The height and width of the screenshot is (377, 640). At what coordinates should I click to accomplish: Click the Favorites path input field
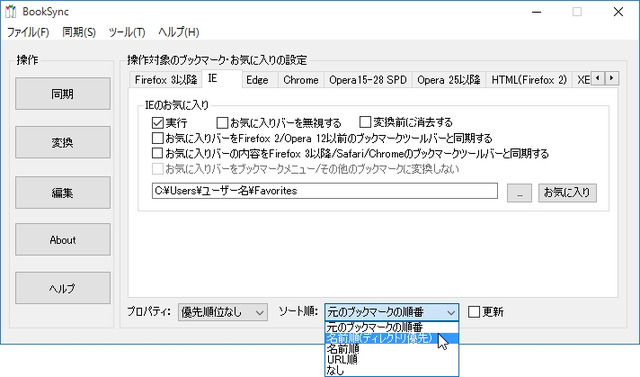click(324, 191)
